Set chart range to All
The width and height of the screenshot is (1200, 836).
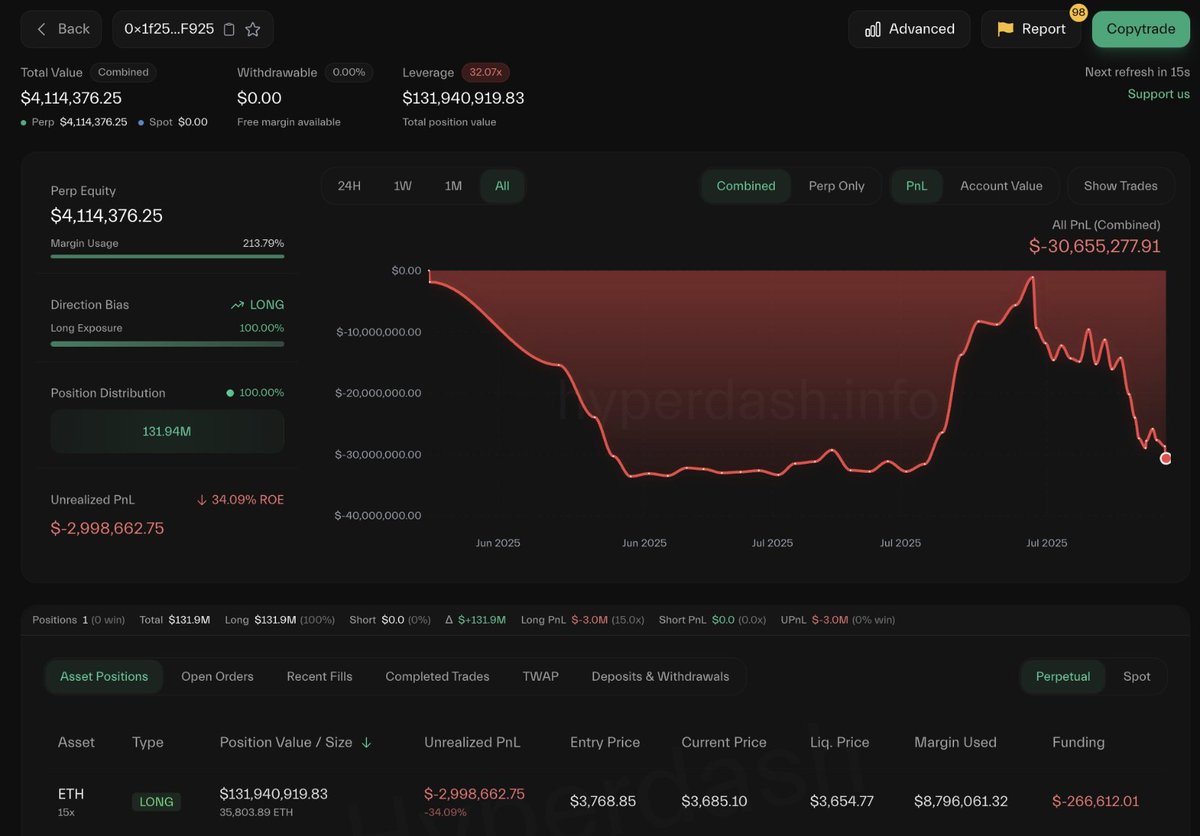click(x=502, y=186)
